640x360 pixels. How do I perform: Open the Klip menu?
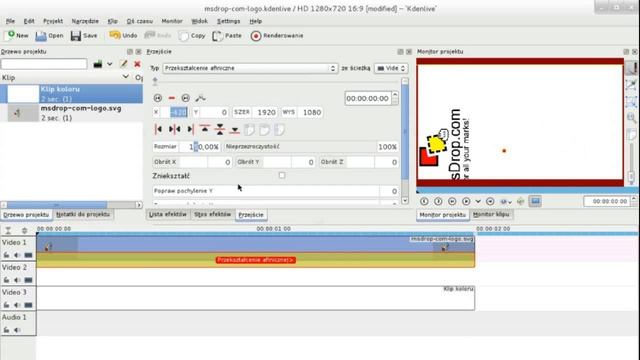113,21
